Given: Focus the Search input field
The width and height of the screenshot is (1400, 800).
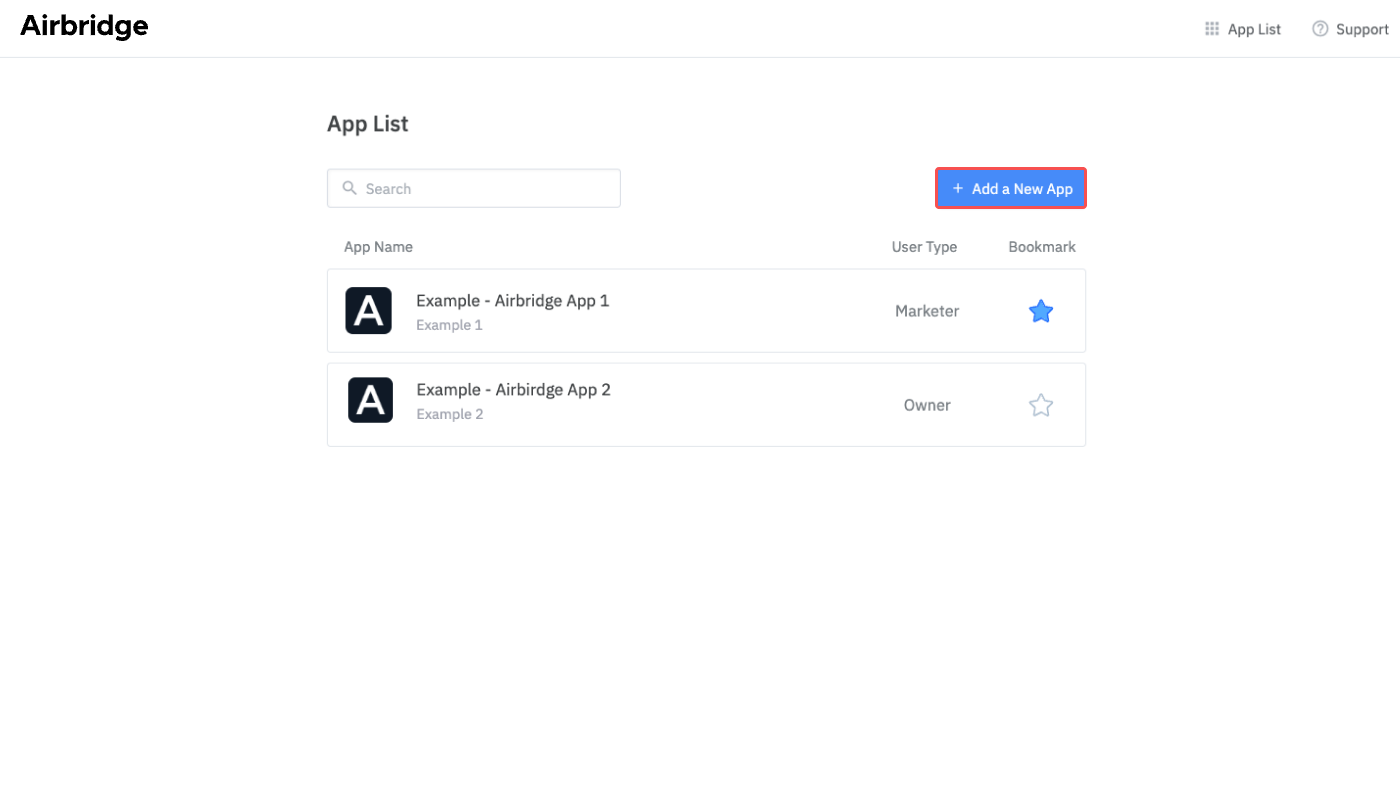Looking at the screenshot, I should [x=474, y=188].
